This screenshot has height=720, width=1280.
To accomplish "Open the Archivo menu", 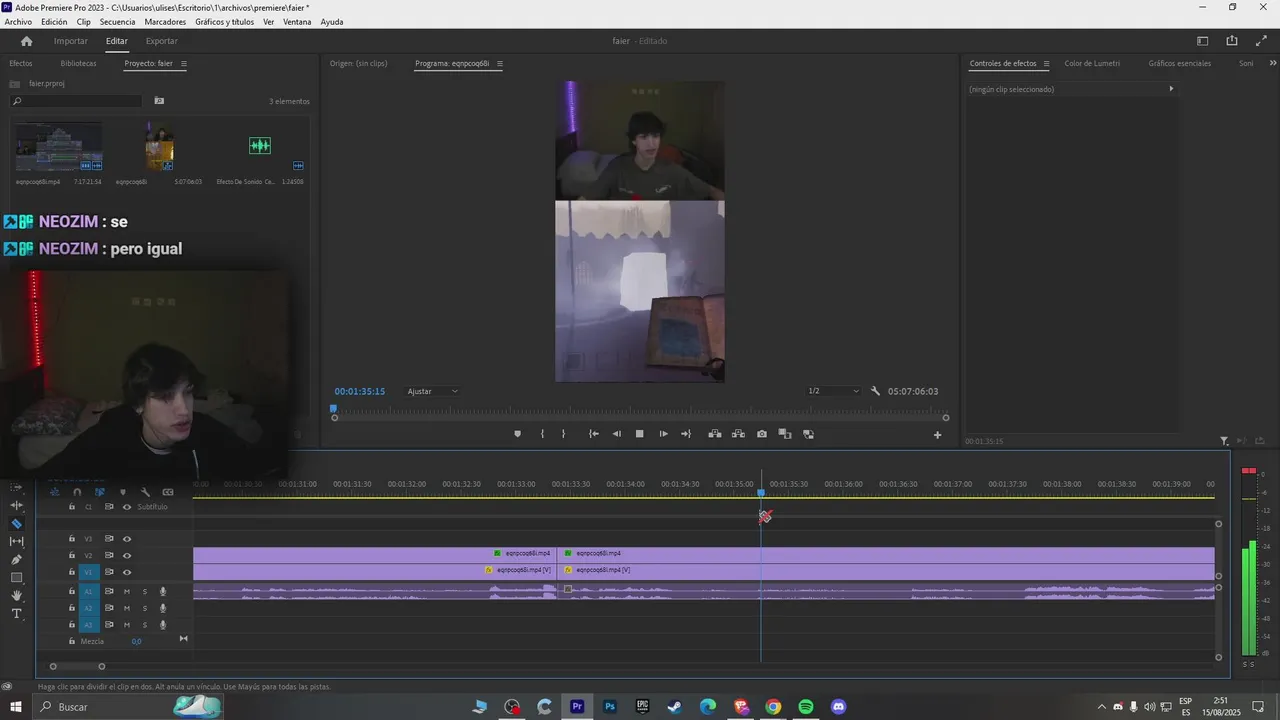I will coord(18,22).
